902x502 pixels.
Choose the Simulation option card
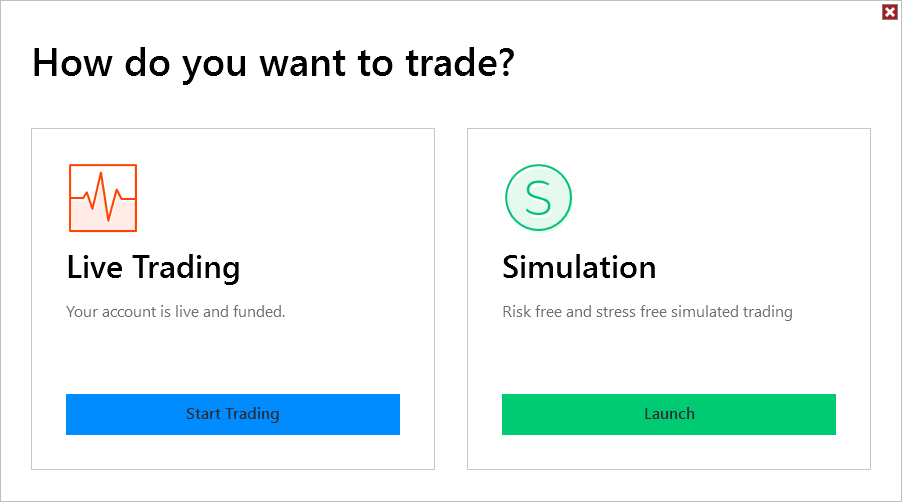668,350
